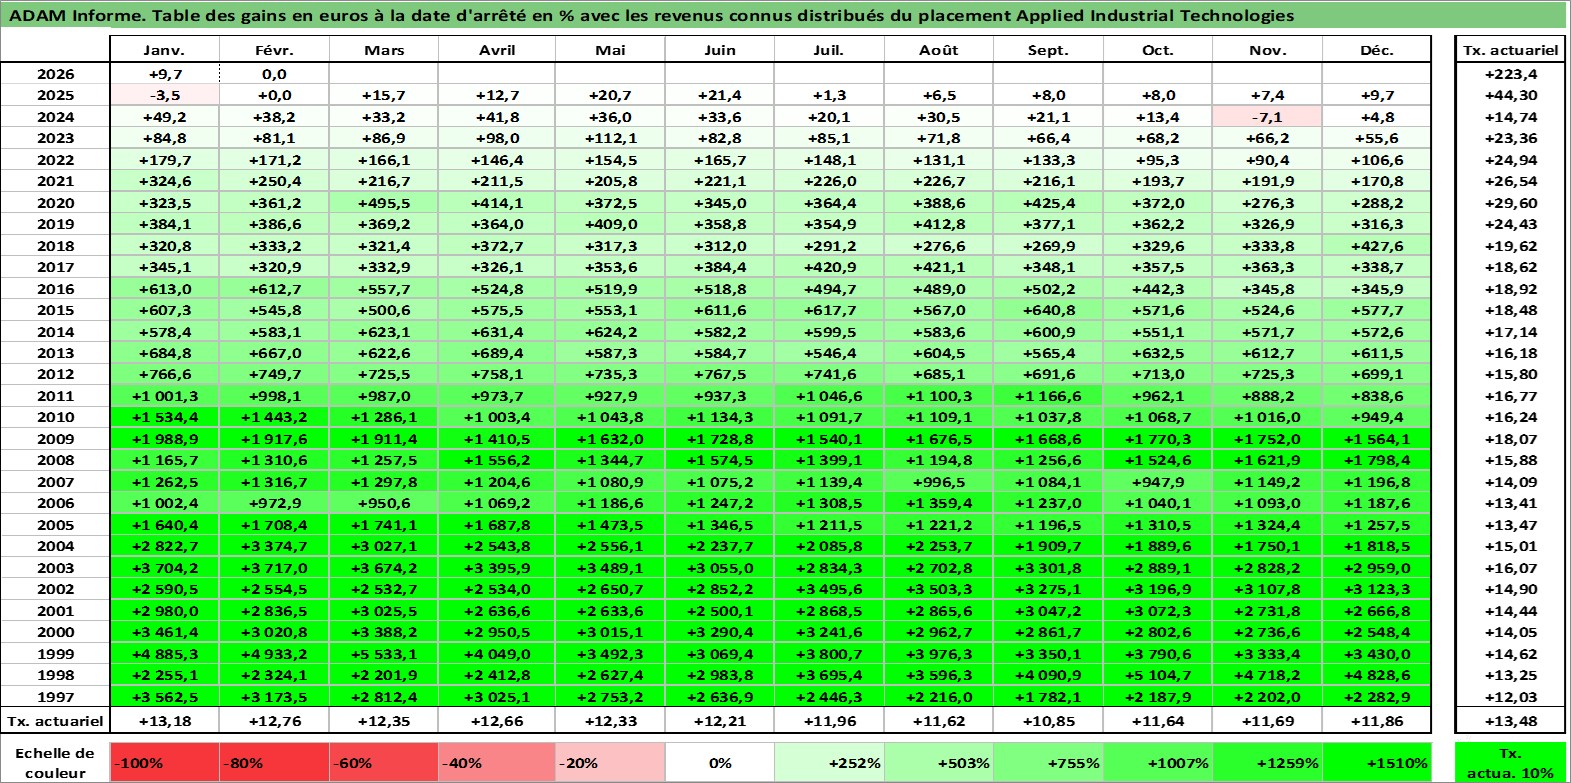Click the '+640,8' cell in 2015
The width and height of the screenshot is (1571, 783).
[x=1048, y=310]
